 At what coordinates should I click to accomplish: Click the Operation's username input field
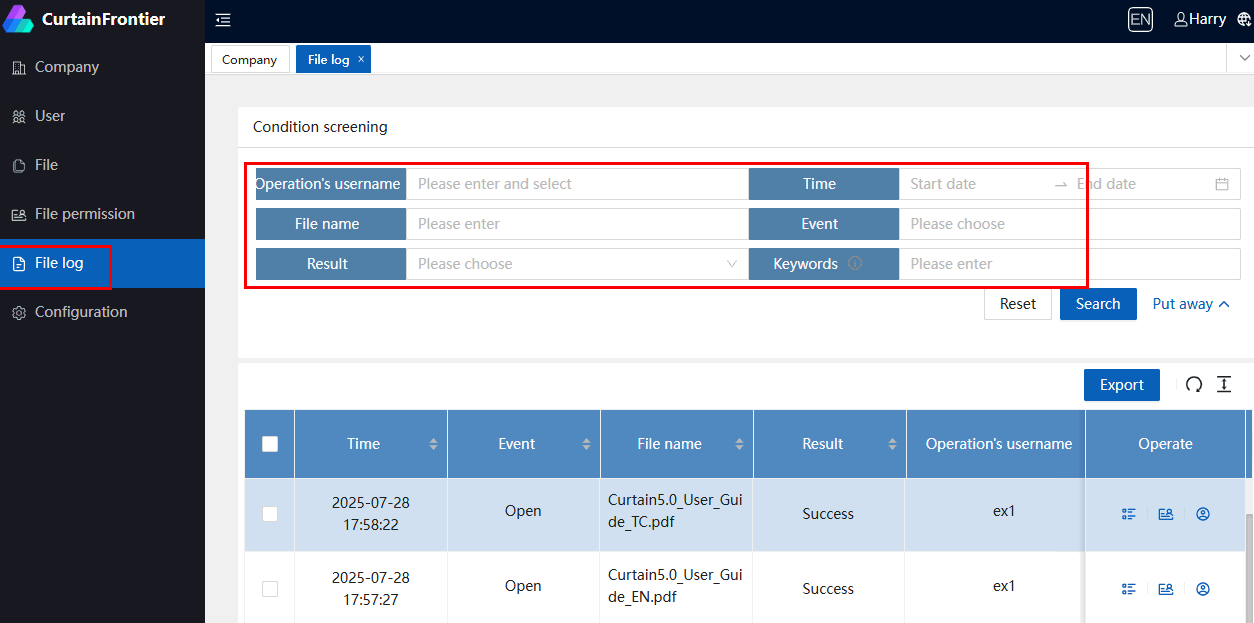(x=577, y=184)
